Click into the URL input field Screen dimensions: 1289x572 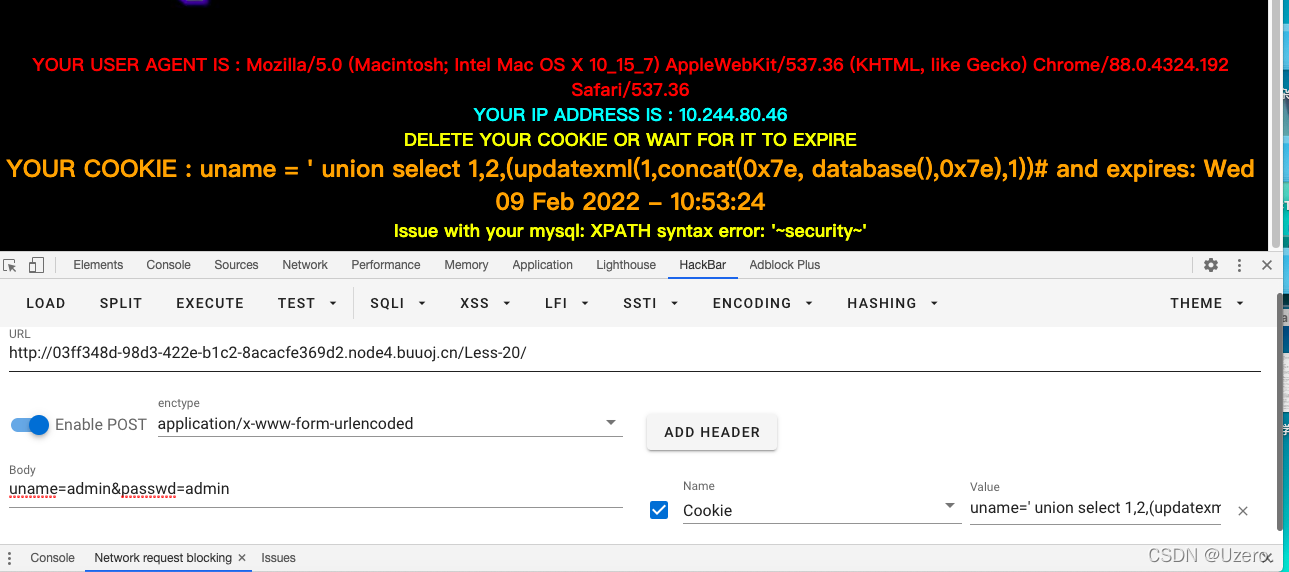[x=634, y=353]
